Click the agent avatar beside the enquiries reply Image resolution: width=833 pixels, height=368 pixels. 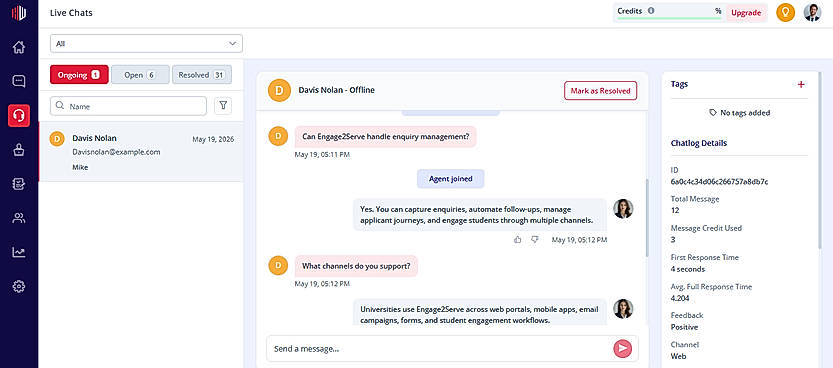(x=623, y=209)
